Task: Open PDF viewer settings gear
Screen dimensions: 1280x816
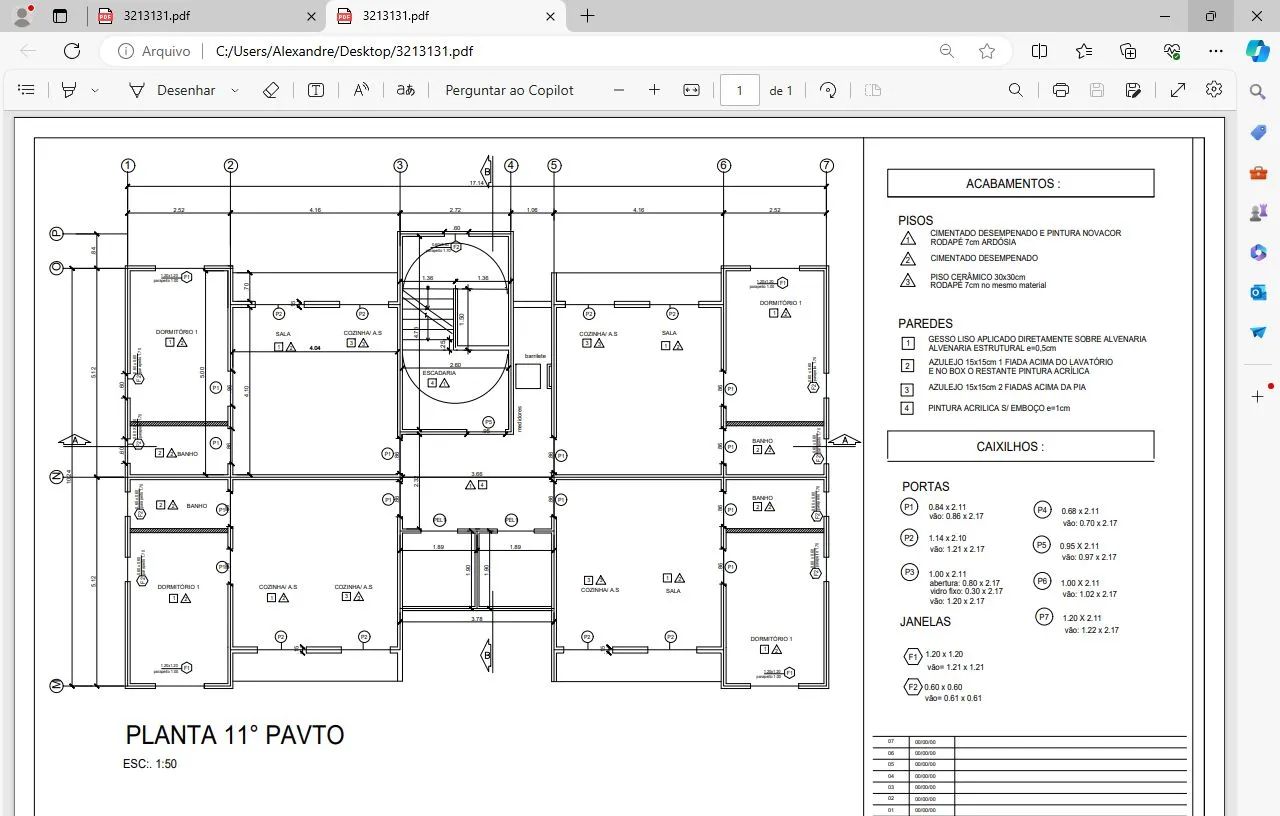Action: 1213,89
